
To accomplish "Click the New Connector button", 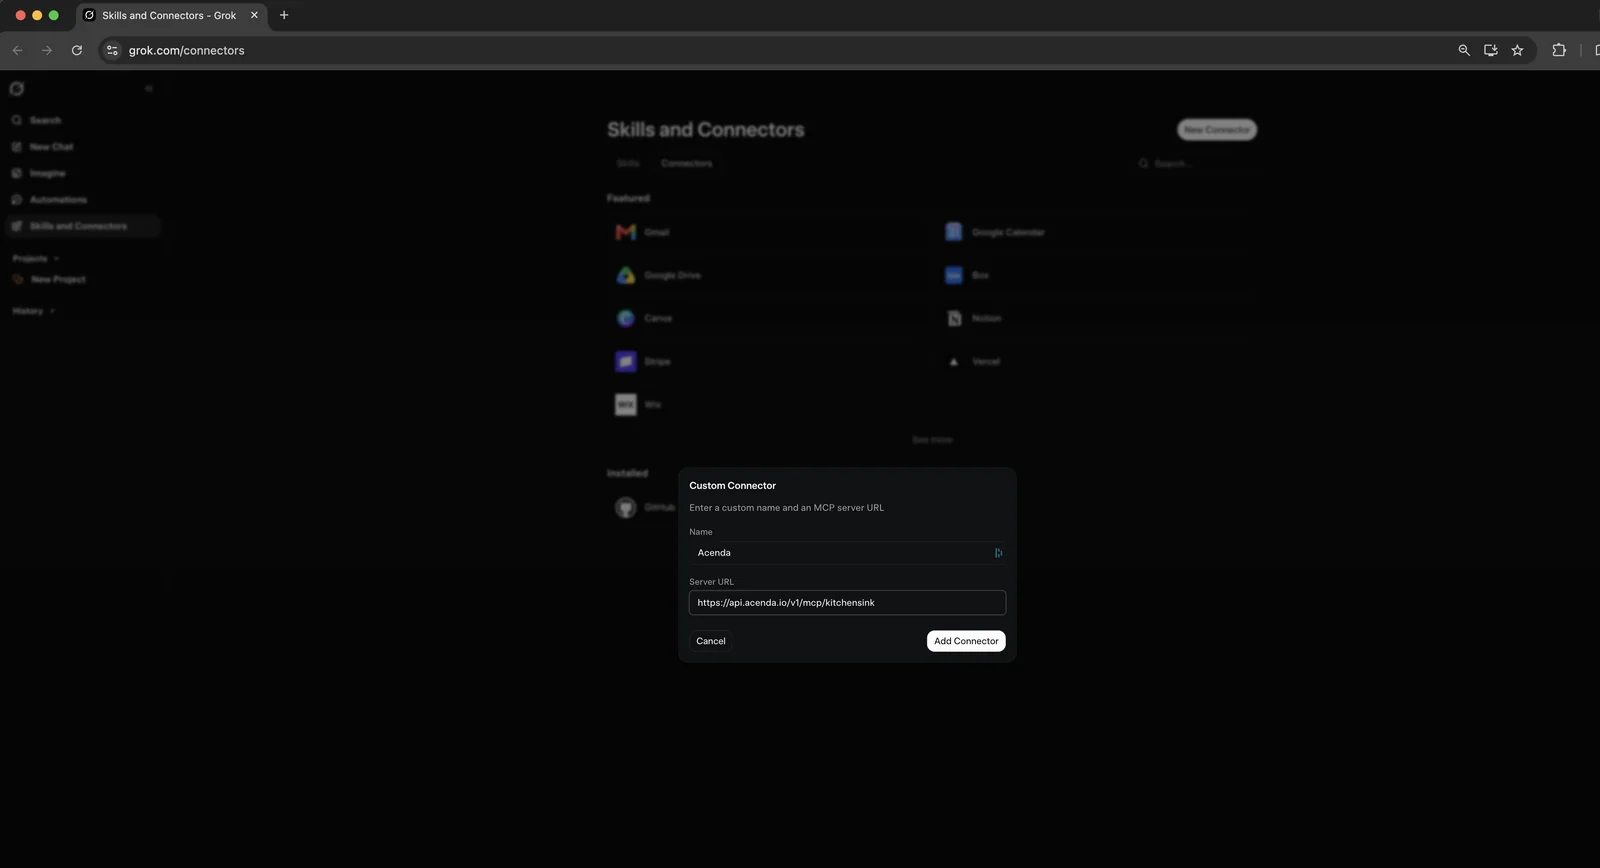I will [1217, 130].
